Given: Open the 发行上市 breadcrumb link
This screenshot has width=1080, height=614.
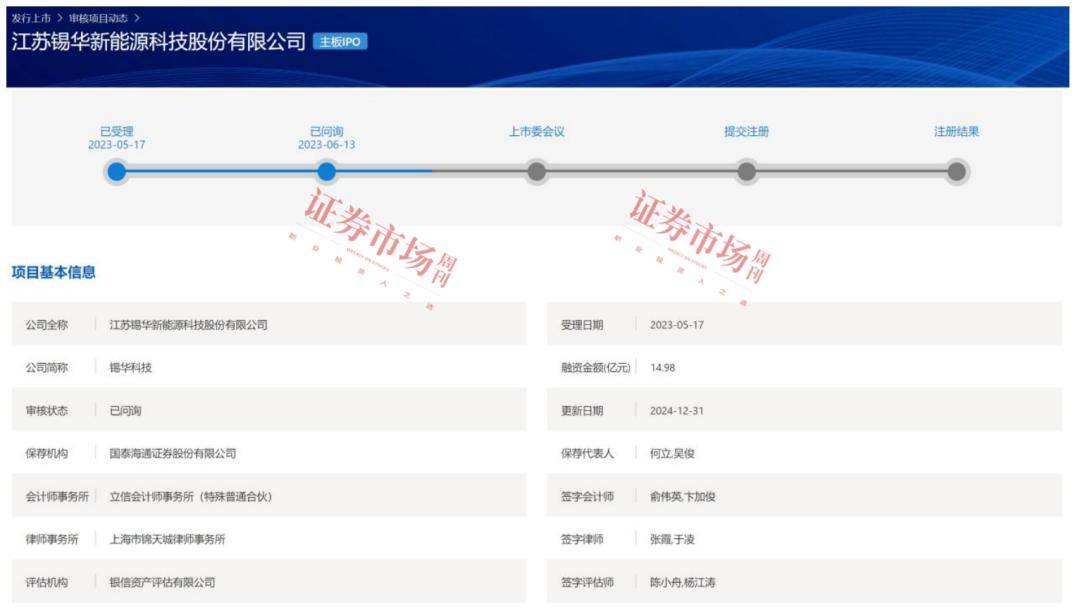Looking at the screenshot, I should pyautogui.click(x=31, y=18).
